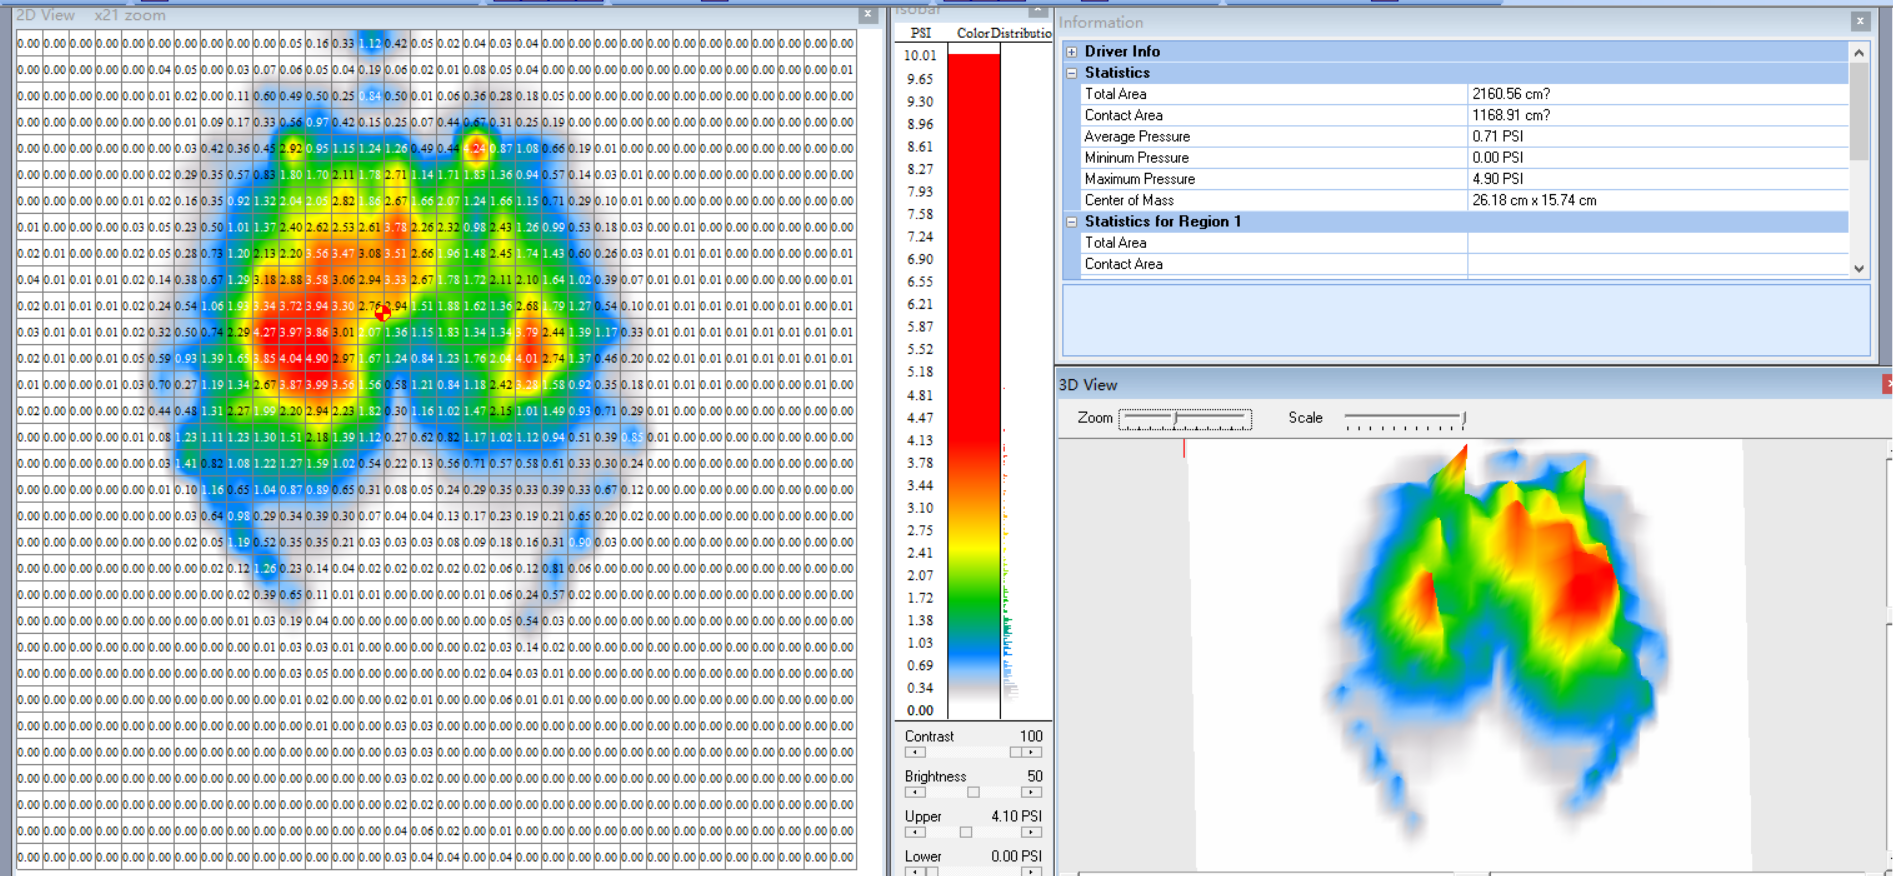The width and height of the screenshot is (1893, 876).
Task: Click the red center of mass marker
Action: pos(383,313)
